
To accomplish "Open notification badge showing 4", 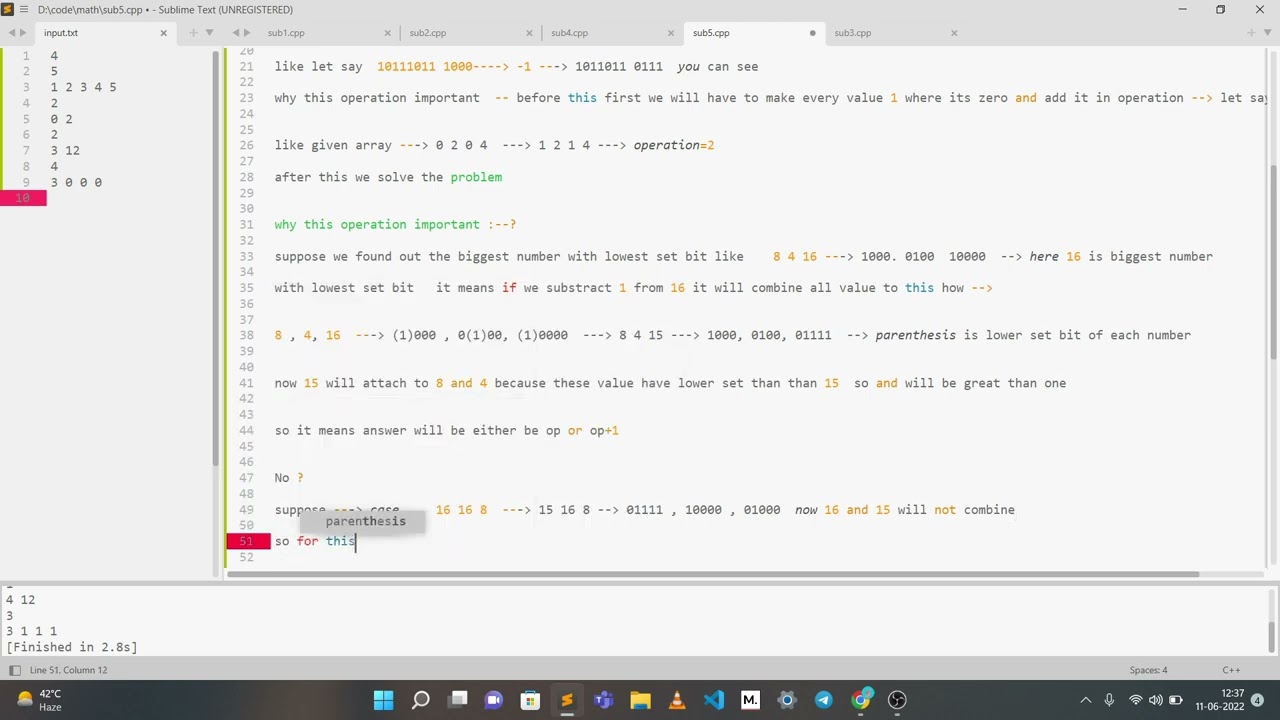I will tap(1258, 700).
